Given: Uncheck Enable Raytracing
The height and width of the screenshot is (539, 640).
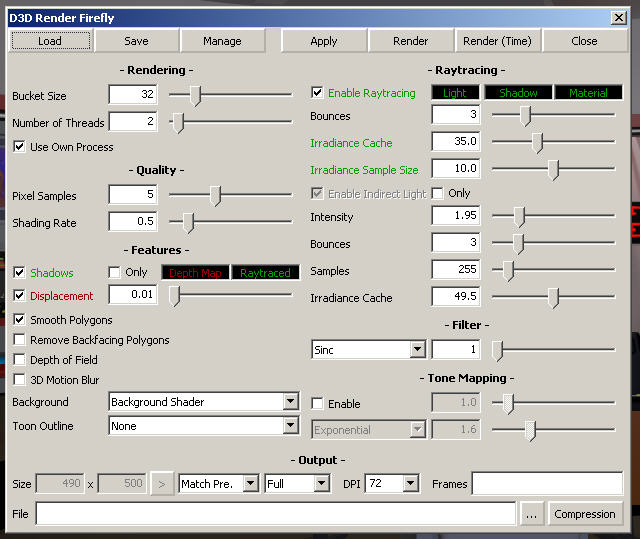Looking at the screenshot, I should [x=318, y=93].
